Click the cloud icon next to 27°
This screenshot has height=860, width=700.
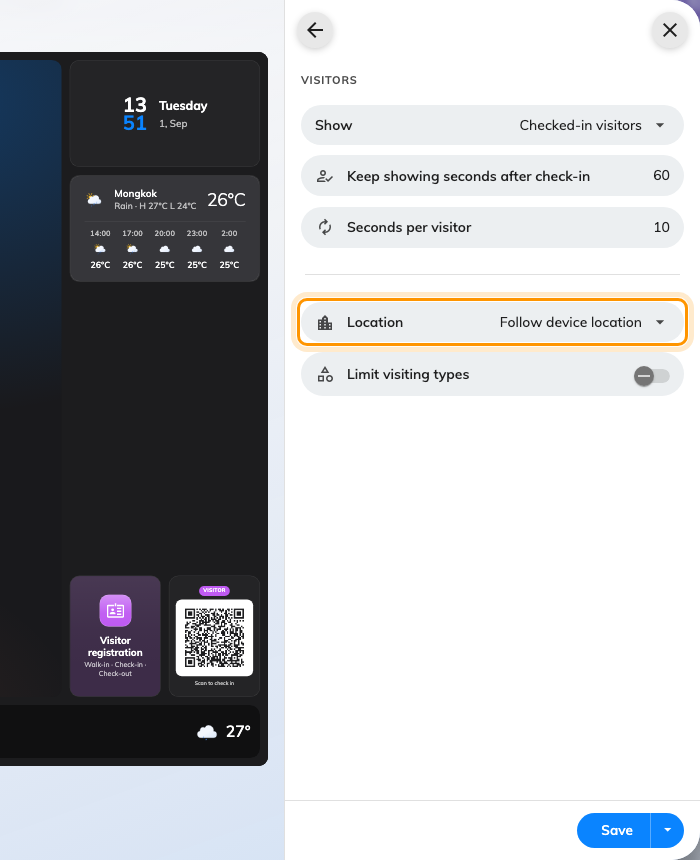(207, 732)
